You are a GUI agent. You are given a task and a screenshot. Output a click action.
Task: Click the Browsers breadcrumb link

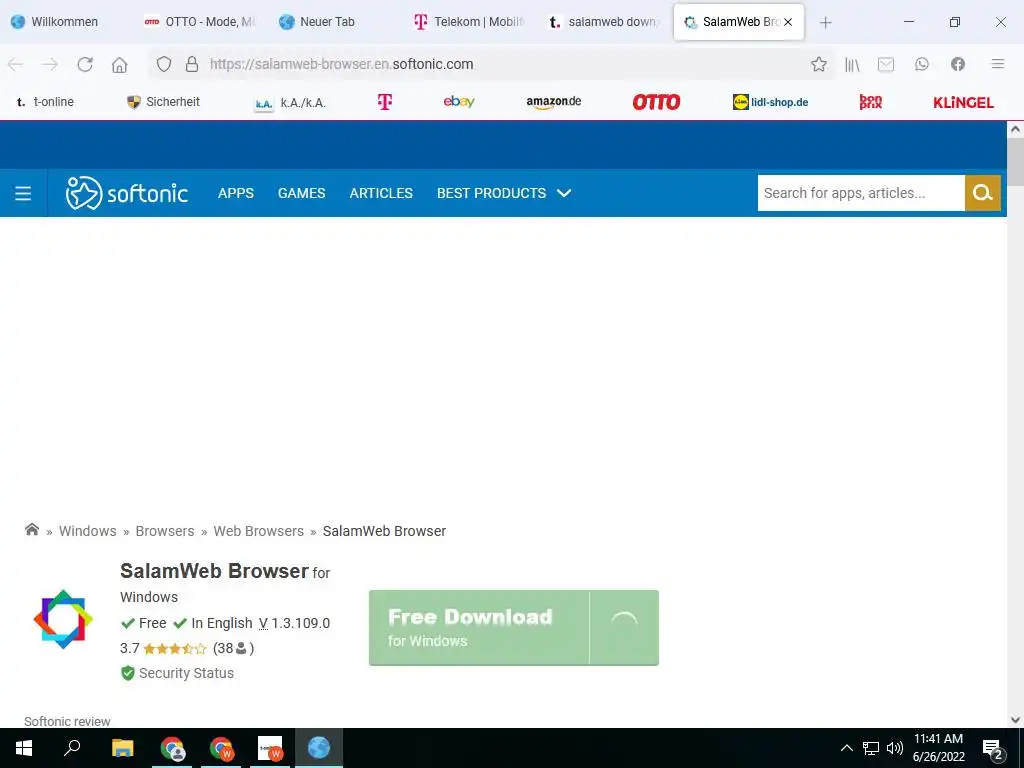pyautogui.click(x=165, y=531)
